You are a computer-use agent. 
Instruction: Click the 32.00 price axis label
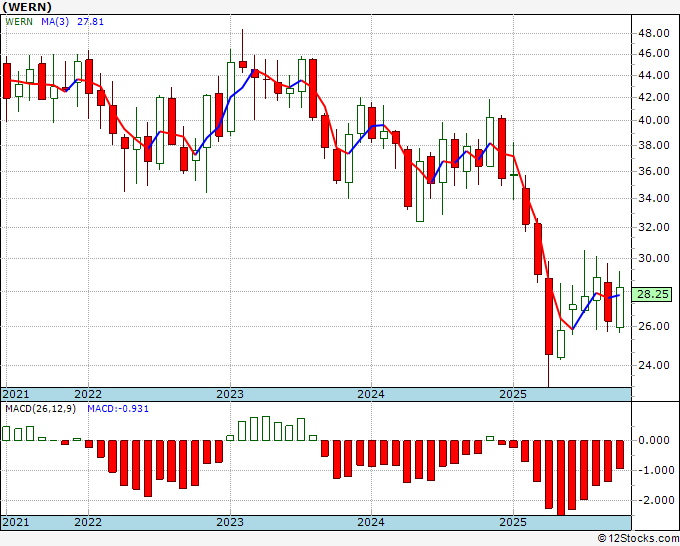click(x=653, y=227)
